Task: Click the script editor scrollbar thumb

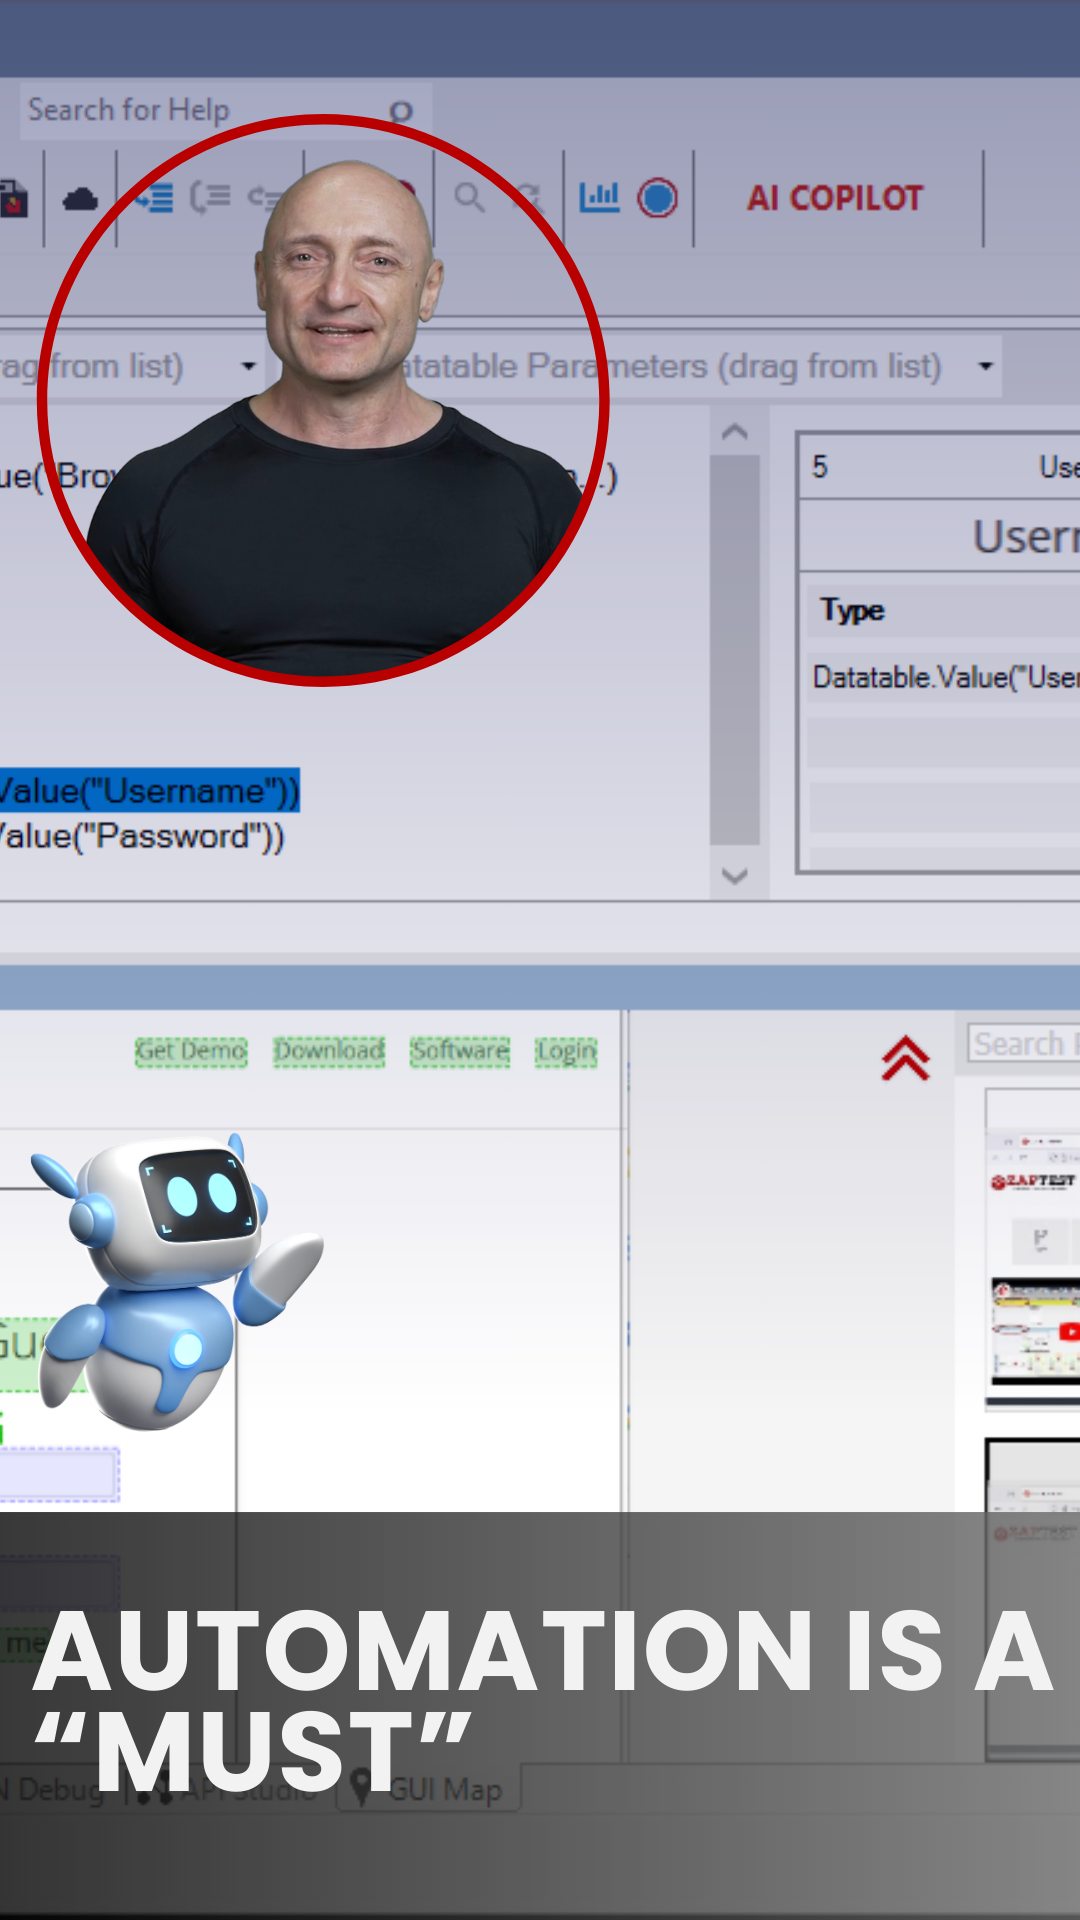Action: click(735, 650)
